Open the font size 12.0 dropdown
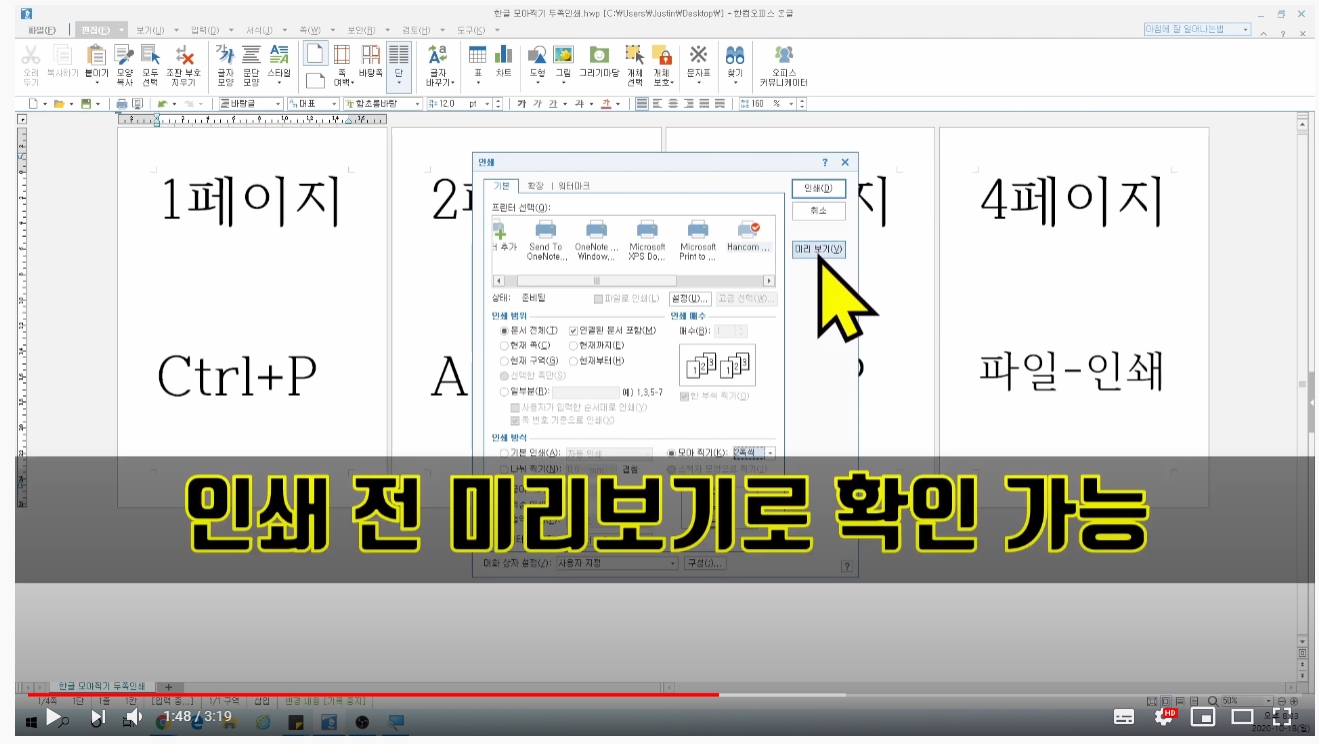Screen dimensions: 1319x744 487,104
